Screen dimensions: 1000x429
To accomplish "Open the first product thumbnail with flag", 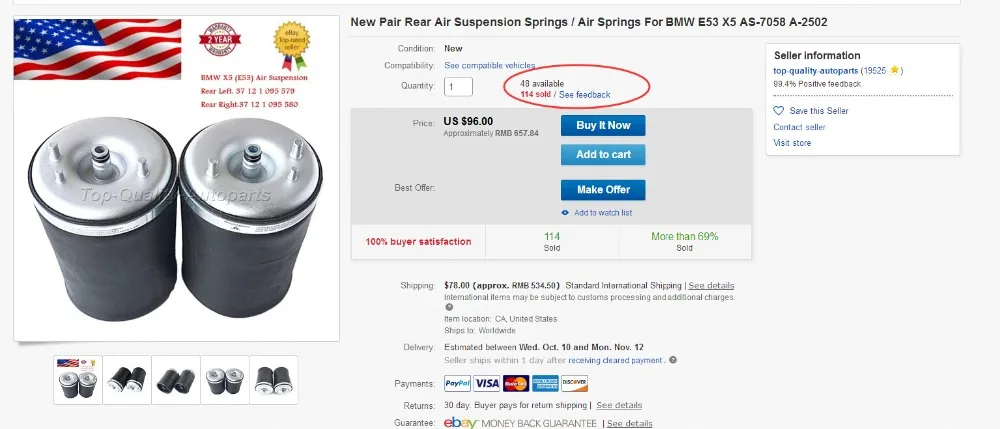I will pyautogui.click(x=78, y=380).
